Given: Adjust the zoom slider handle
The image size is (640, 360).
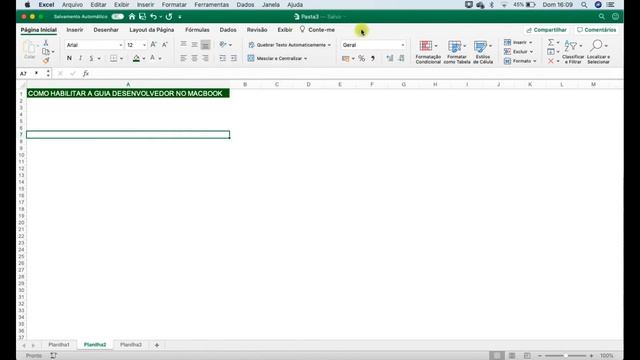Looking at the screenshot, I should click(x=566, y=356).
